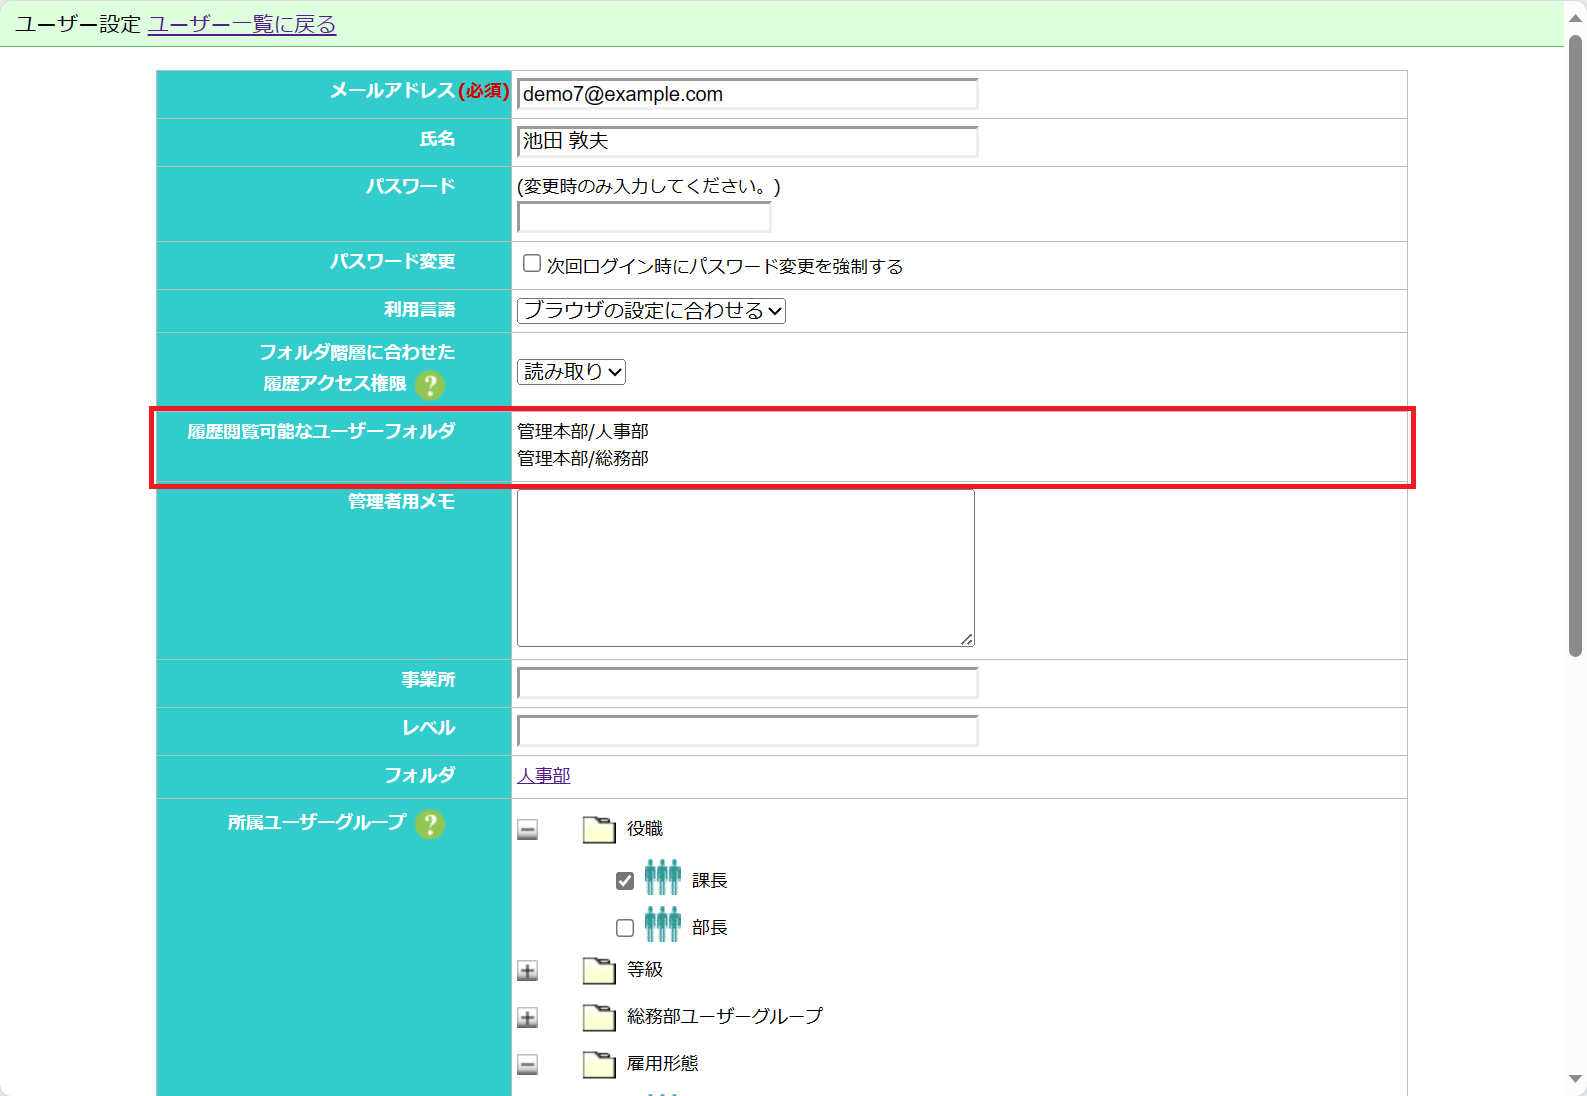1587x1096 pixels.
Task: Return via ユーザー一覧に戻る link
Action: (x=242, y=24)
